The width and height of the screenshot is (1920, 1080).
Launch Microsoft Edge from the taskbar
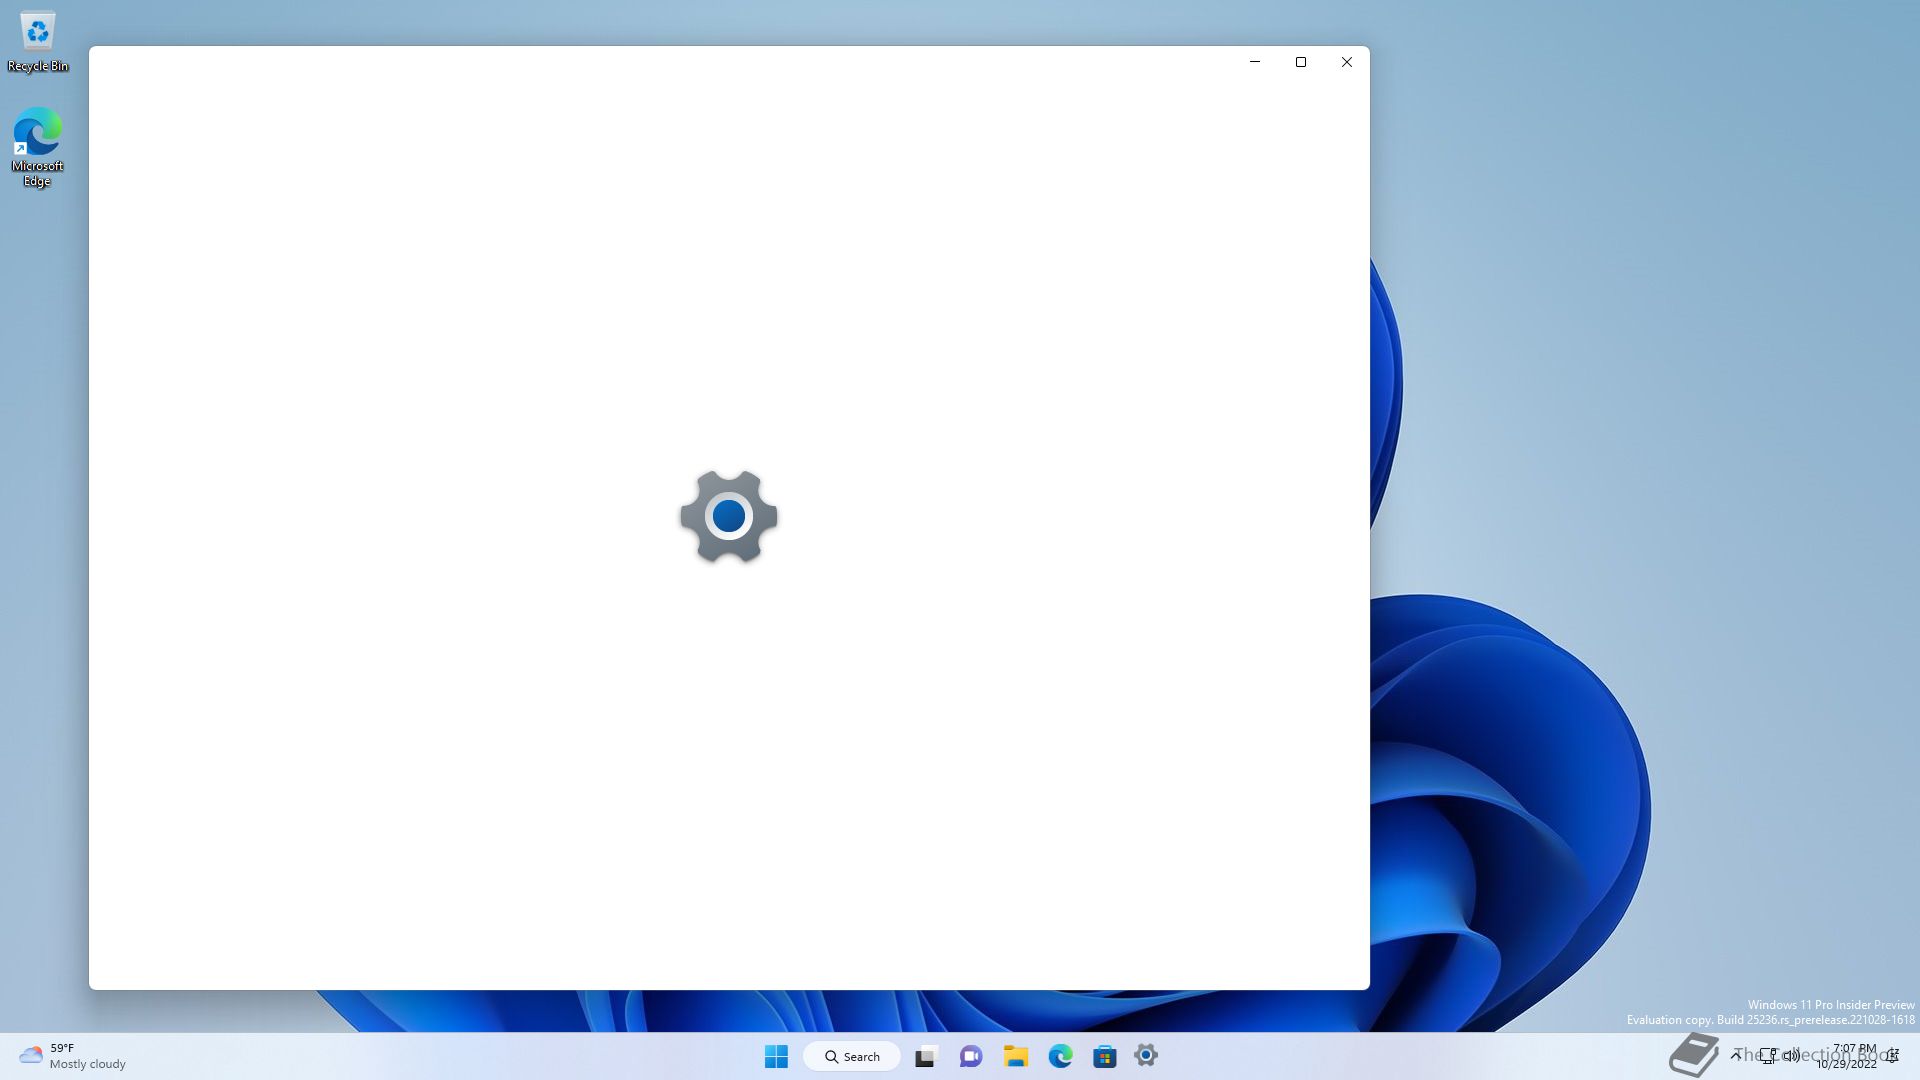(1060, 1056)
